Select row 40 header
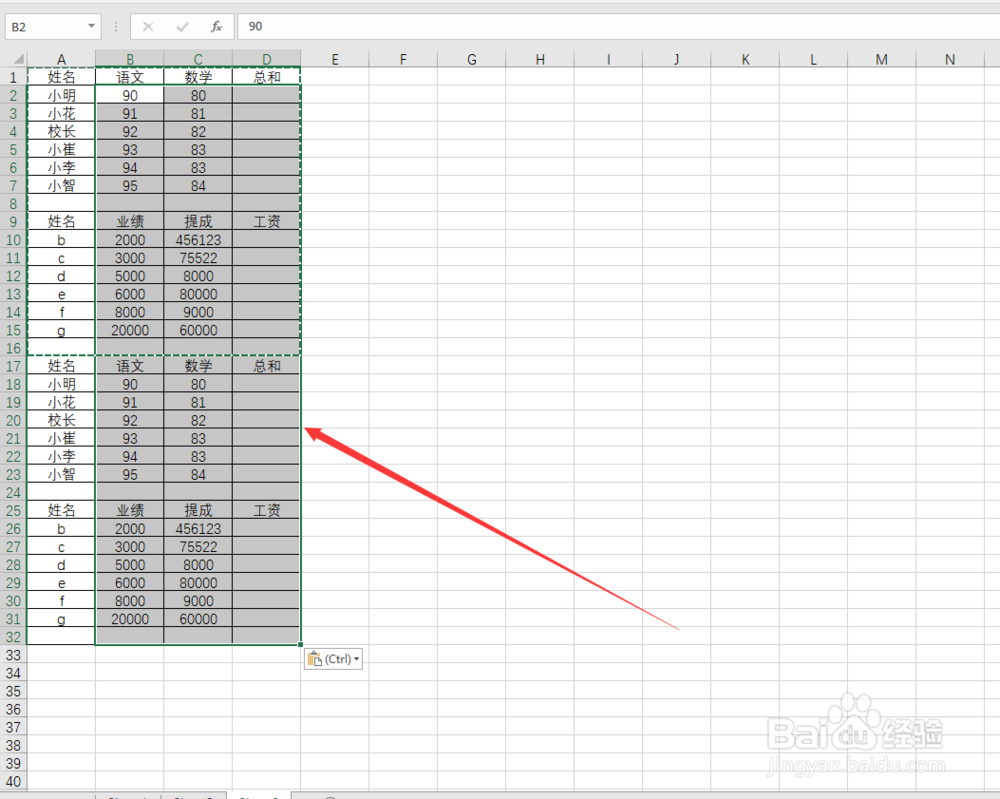The width and height of the screenshot is (1000, 799). coord(13,781)
